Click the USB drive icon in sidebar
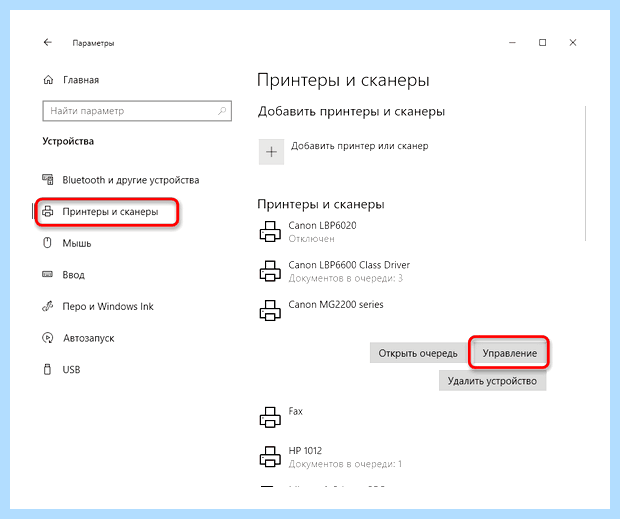The image size is (620, 519). (x=47, y=370)
